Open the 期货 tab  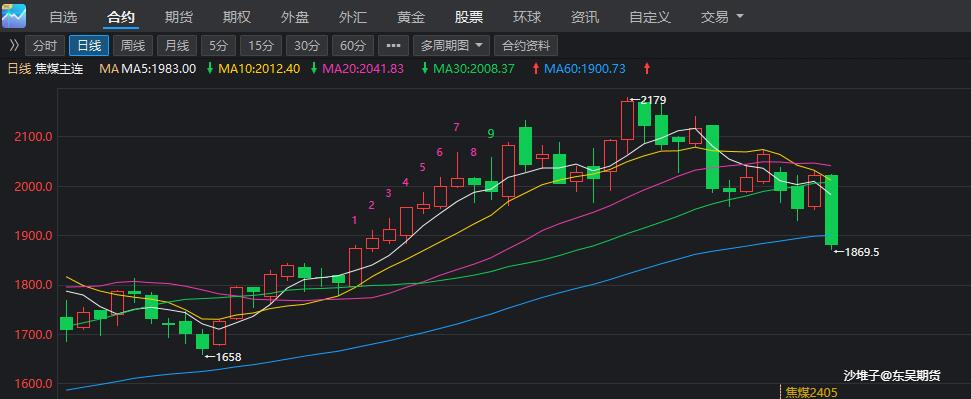(x=179, y=17)
